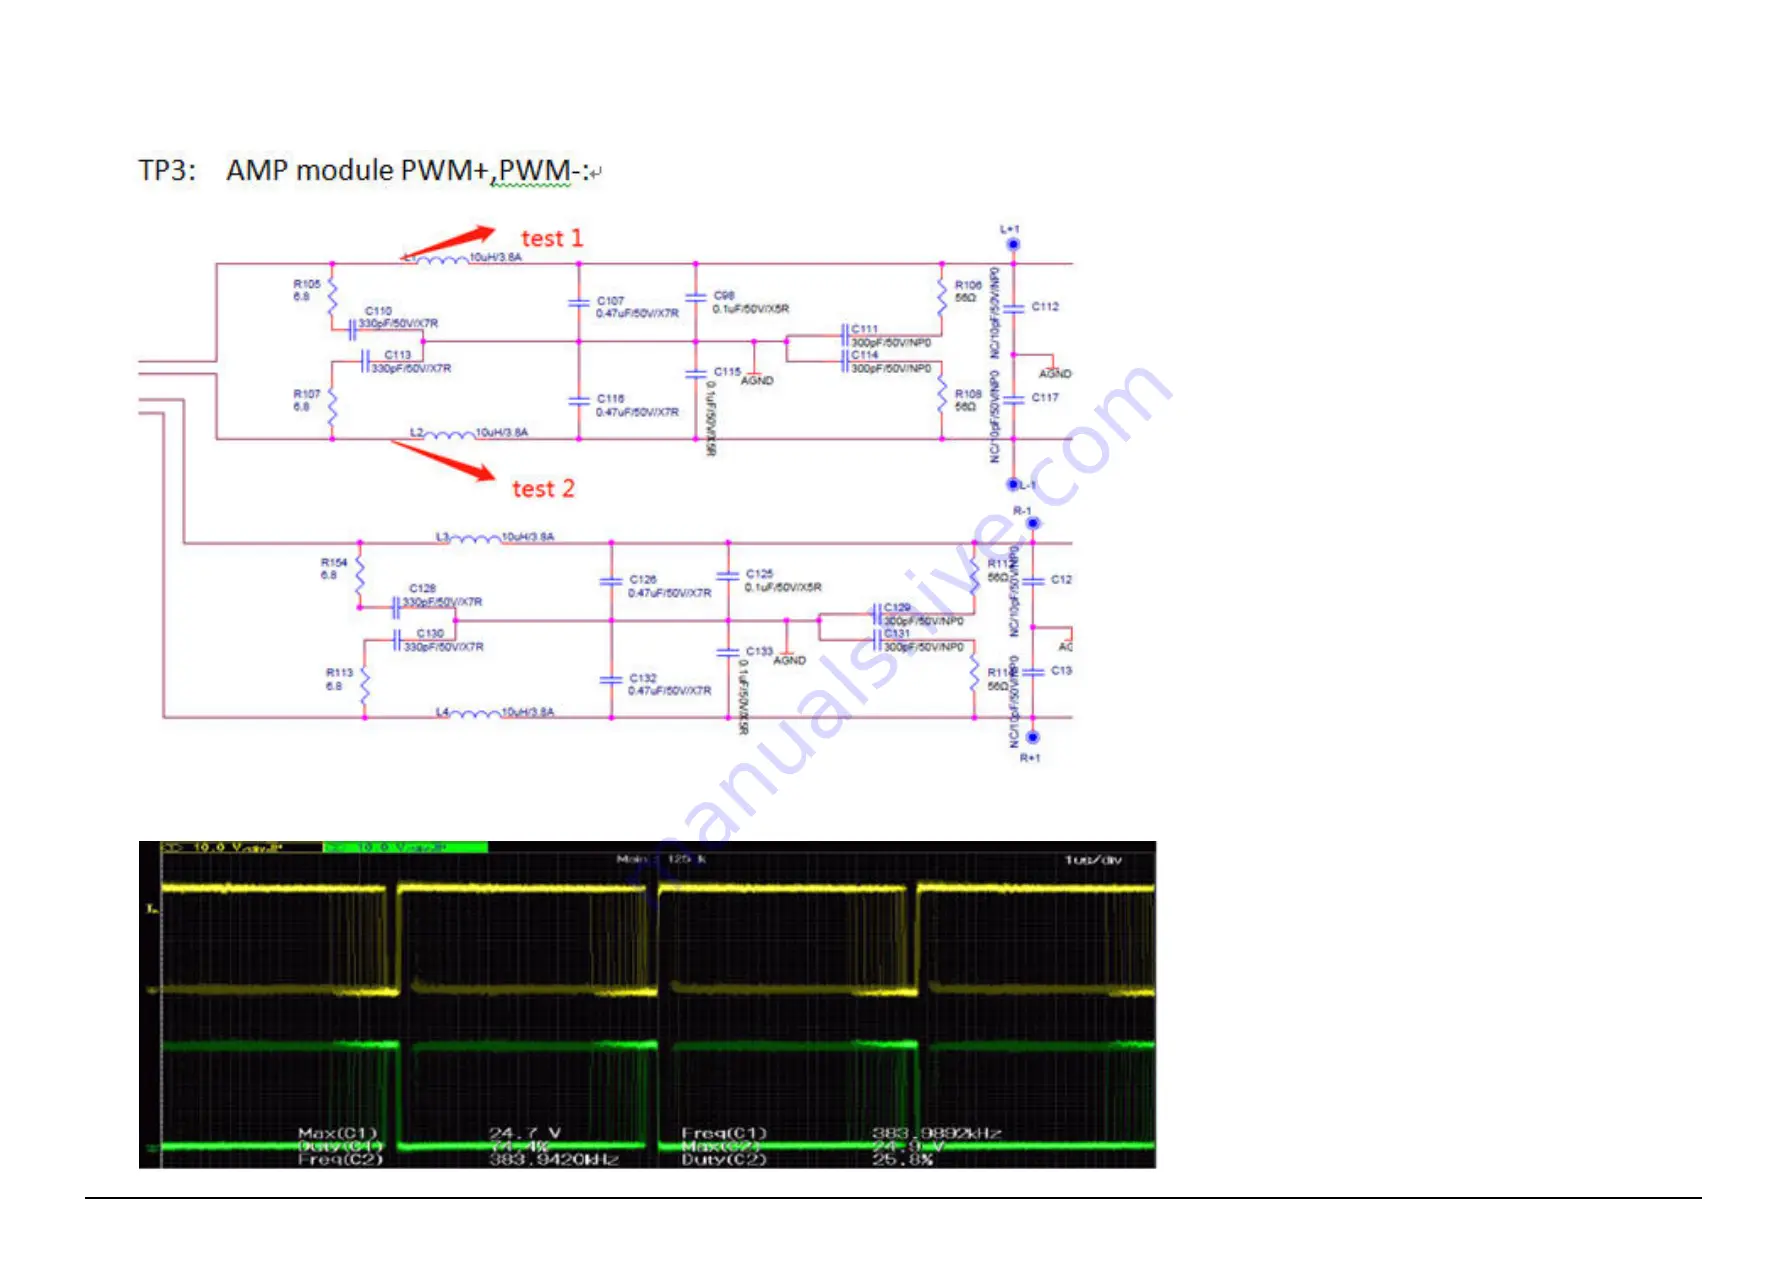Click the C113 capacitor label

[398, 355]
